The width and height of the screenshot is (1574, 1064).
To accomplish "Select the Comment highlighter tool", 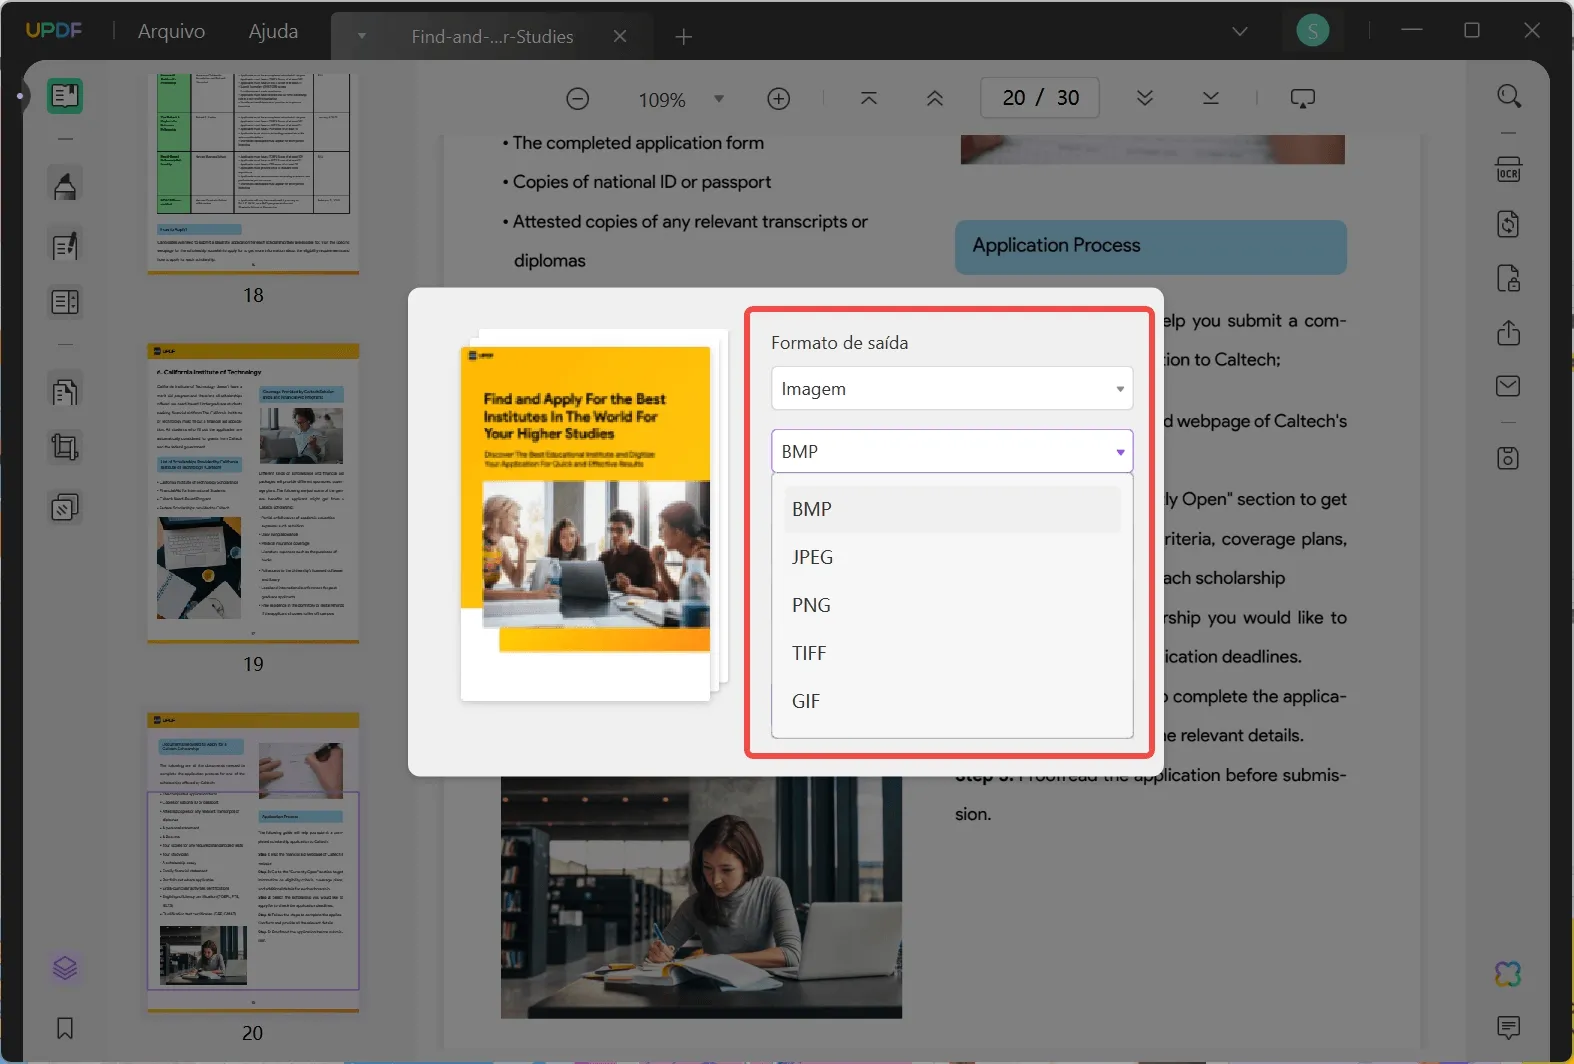I will click(x=65, y=186).
